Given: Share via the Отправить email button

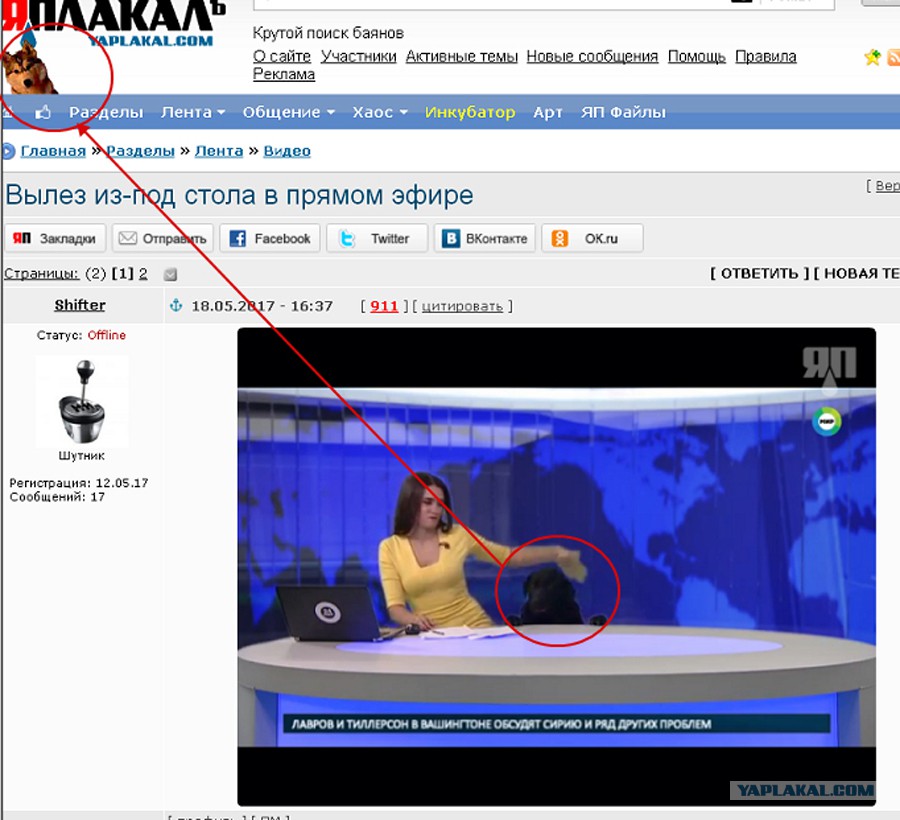Looking at the screenshot, I should point(162,238).
